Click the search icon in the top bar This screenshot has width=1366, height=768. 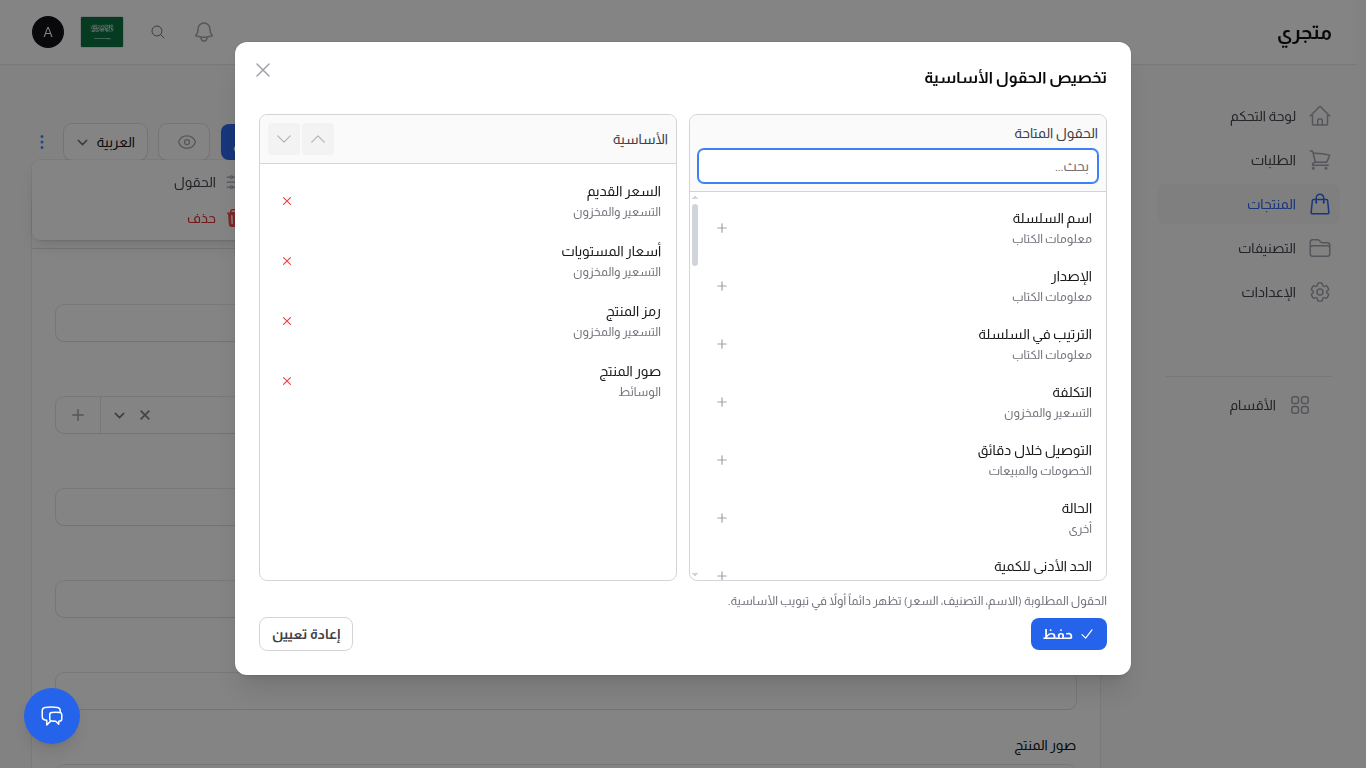coord(157,32)
